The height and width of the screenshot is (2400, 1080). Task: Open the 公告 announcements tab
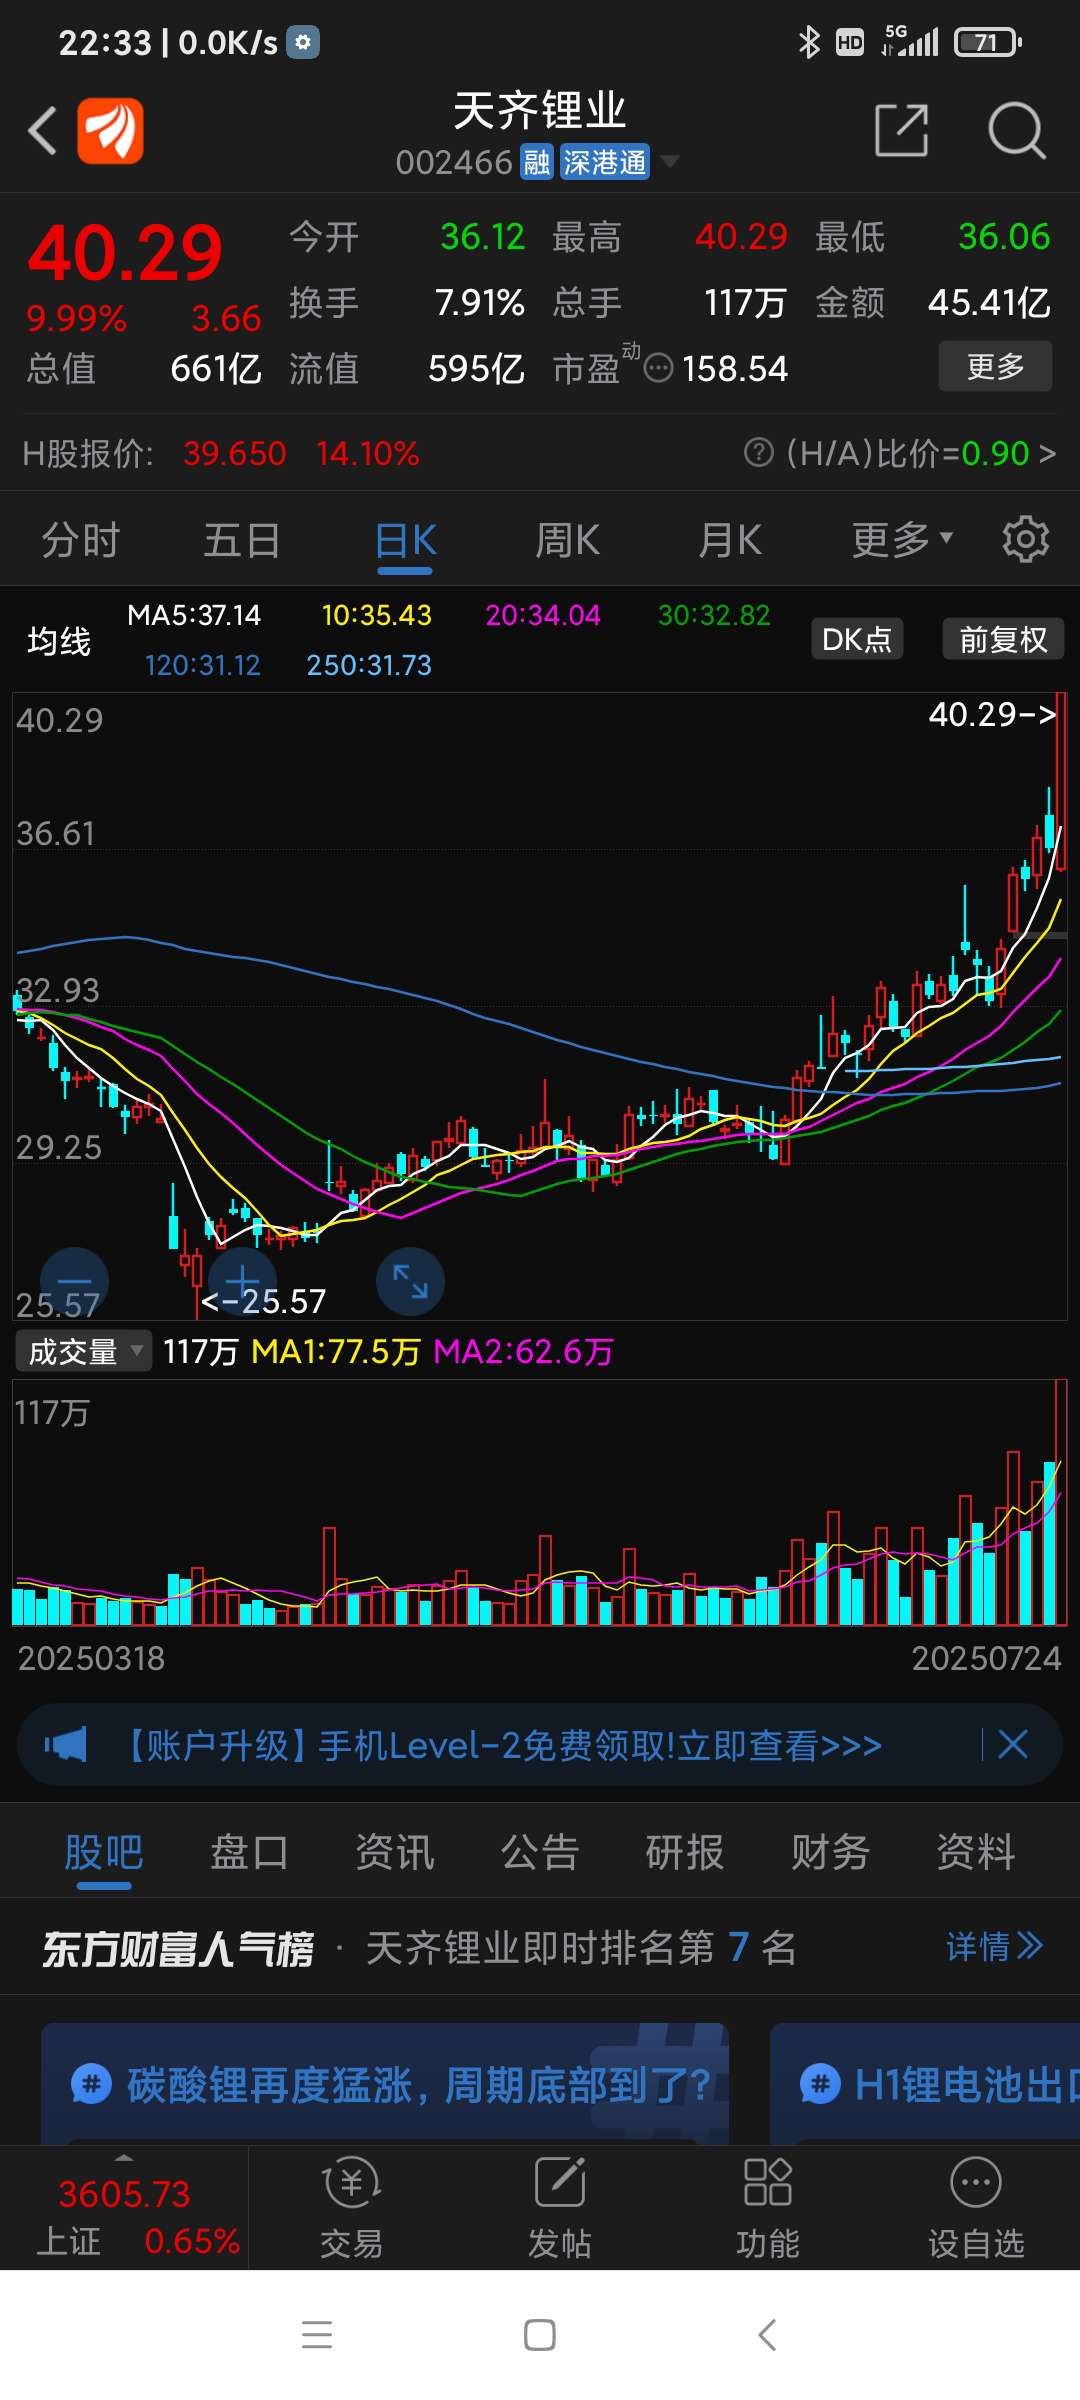tap(540, 1852)
